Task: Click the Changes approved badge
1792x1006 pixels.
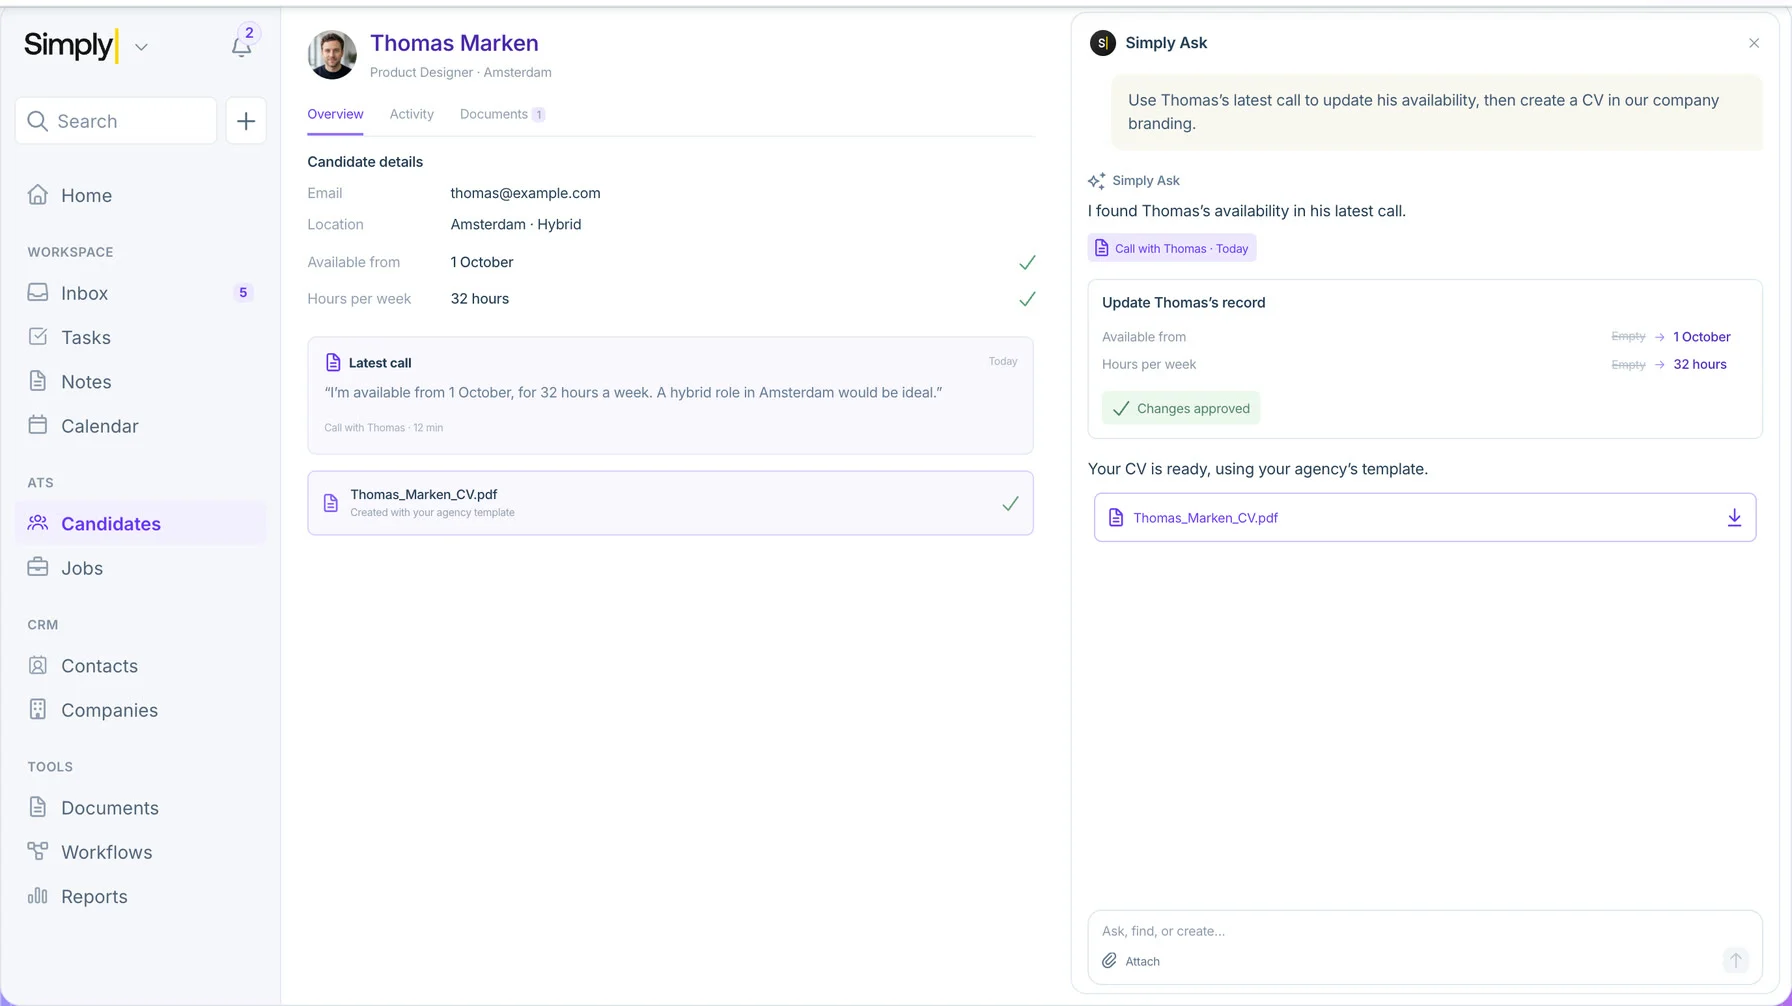Action: (1181, 408)
